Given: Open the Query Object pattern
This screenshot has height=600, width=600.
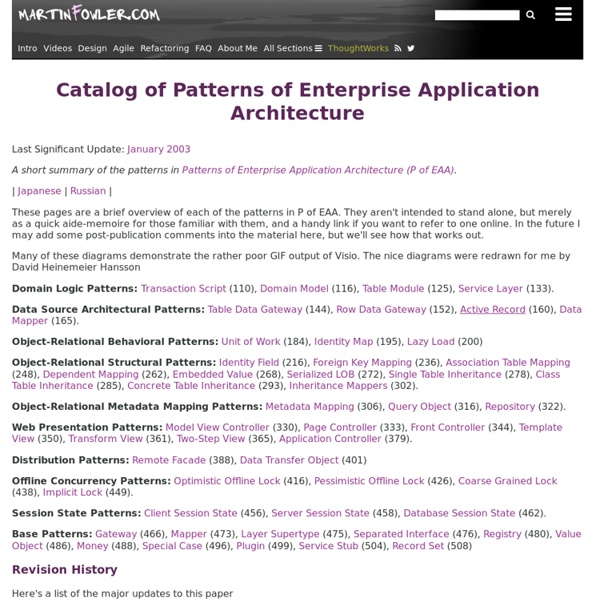Looking at the screenshot, I should 419,407.
